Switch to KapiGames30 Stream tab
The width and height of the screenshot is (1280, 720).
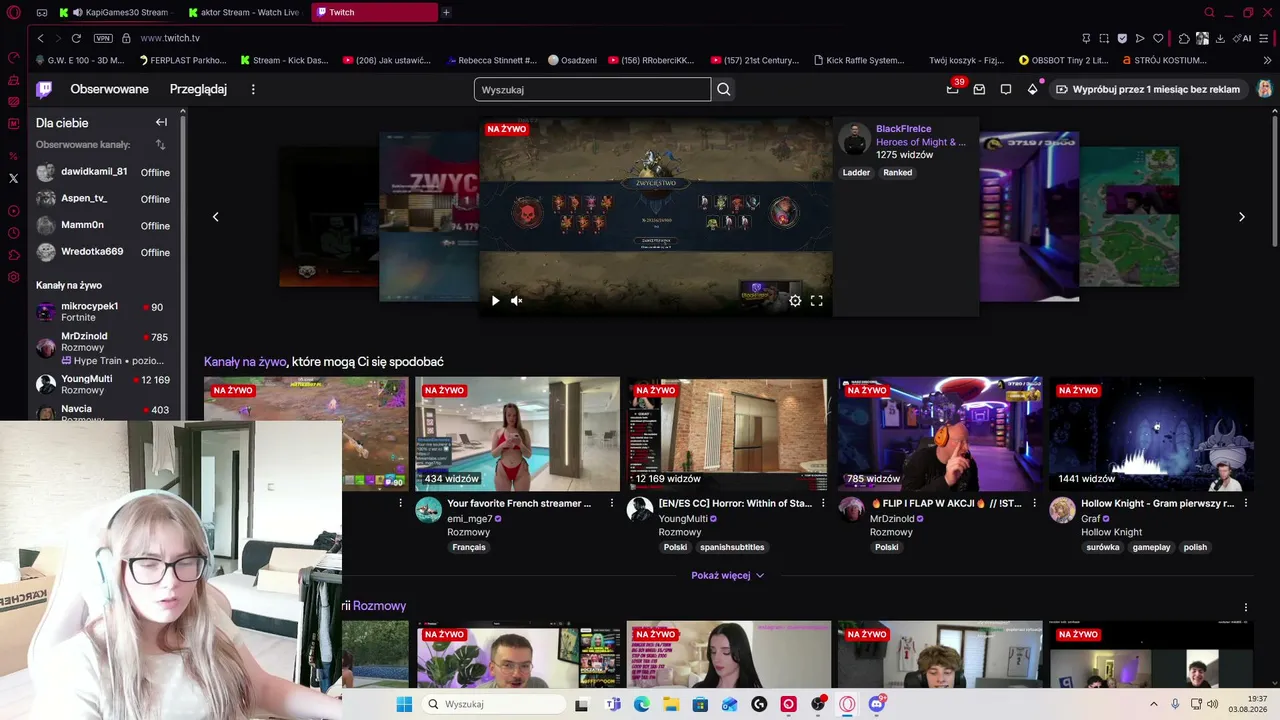[118, 12]
